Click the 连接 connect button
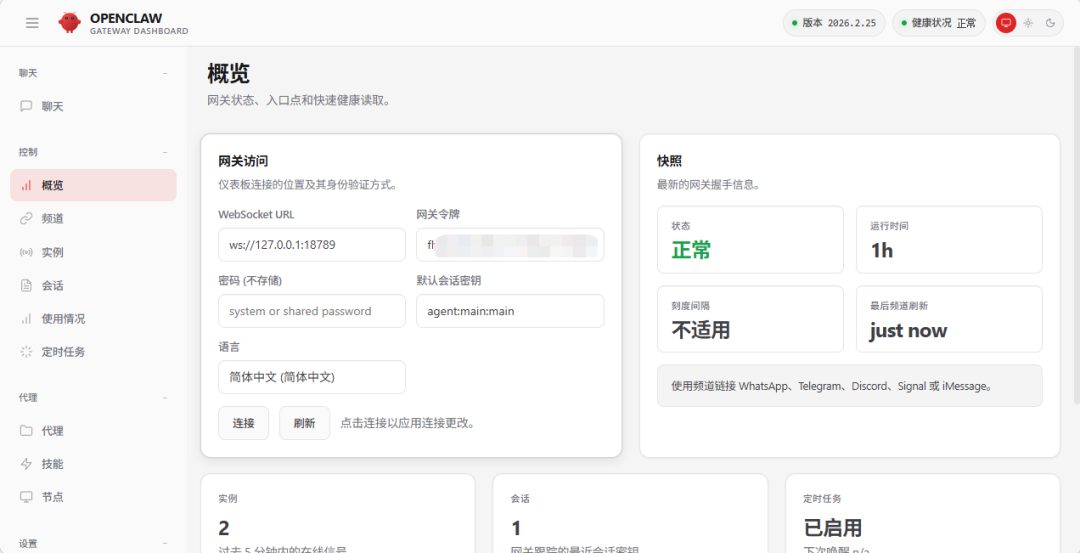 point(243,423)
